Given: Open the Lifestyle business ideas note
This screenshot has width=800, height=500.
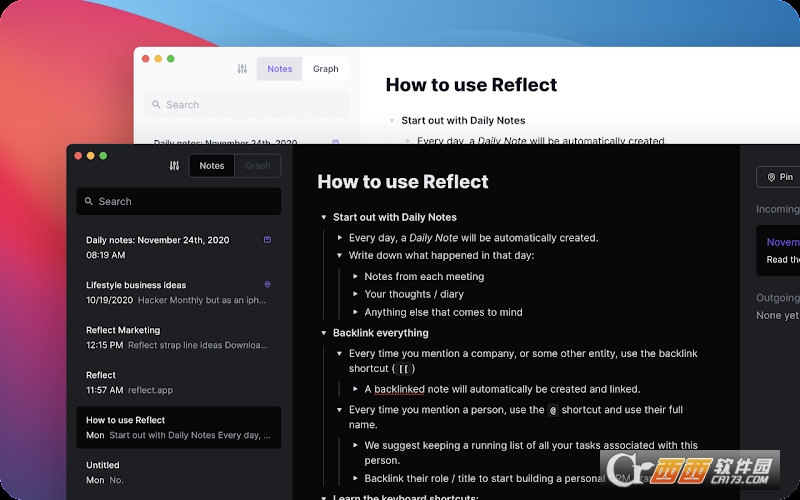Looking at the screenshot, I should (x=179, y=292).
